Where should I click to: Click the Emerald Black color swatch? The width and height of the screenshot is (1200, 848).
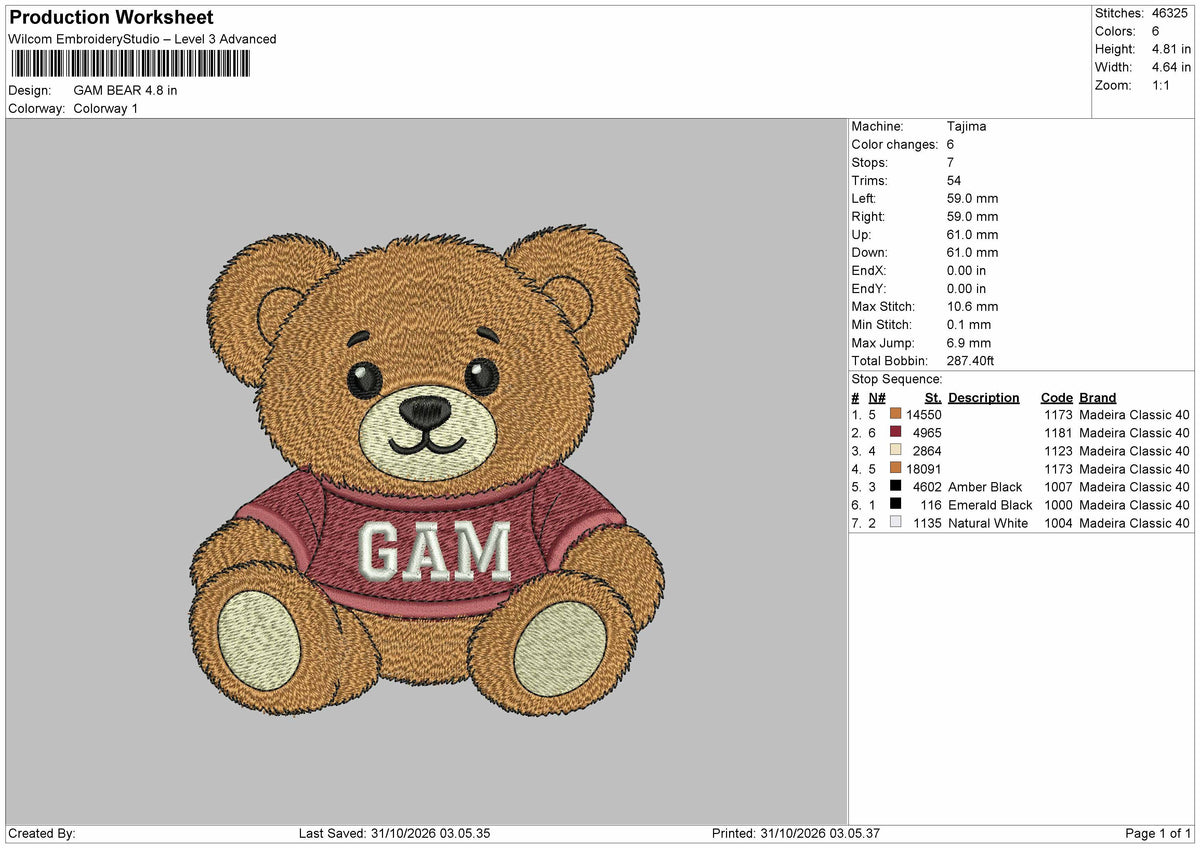[895, 504]
